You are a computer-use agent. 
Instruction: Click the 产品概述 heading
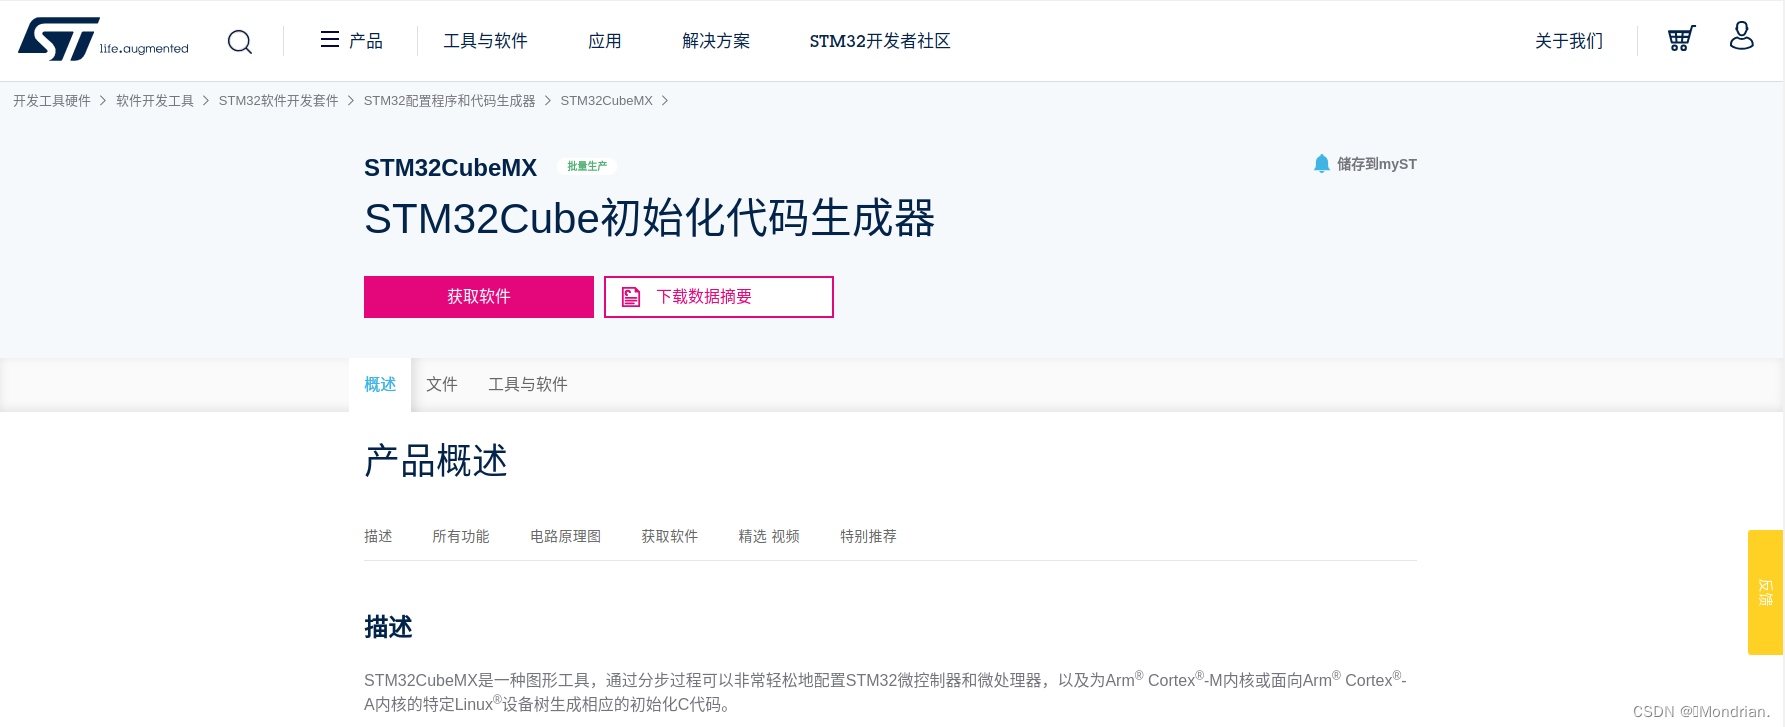pyautogui.click(x=436, y=461)
